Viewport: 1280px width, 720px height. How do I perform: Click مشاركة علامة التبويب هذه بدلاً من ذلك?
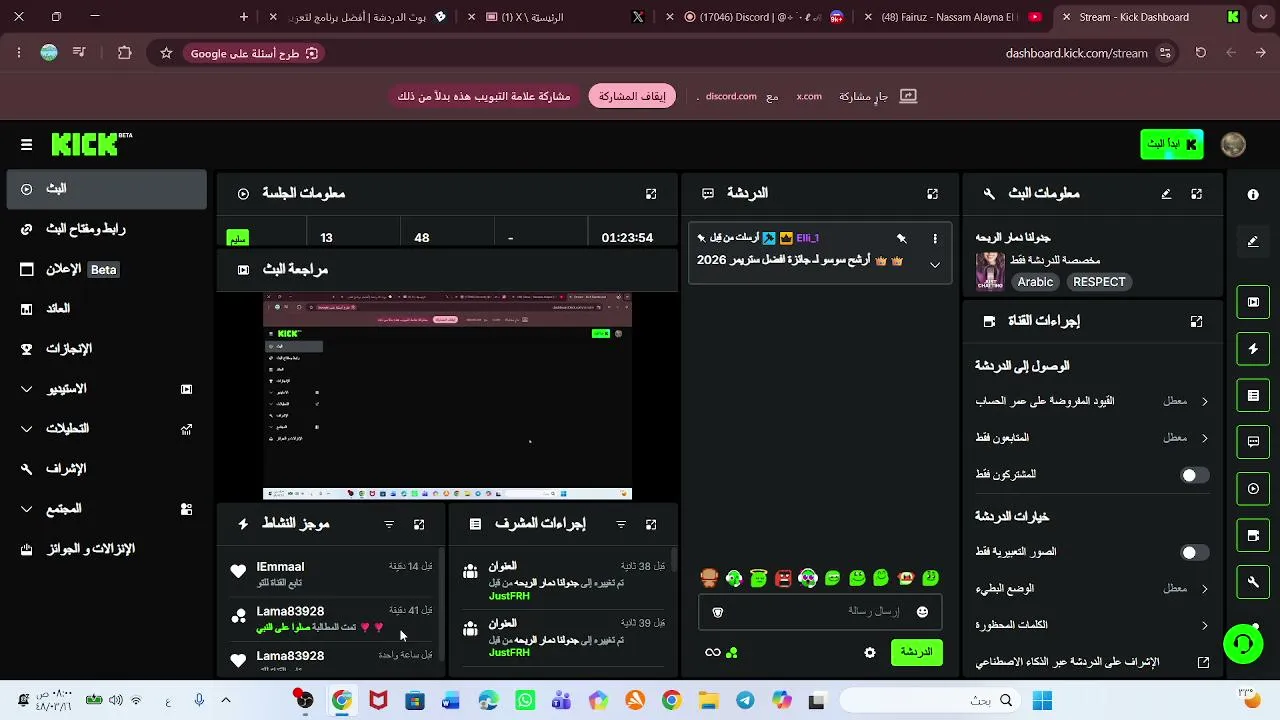(484, 96)
